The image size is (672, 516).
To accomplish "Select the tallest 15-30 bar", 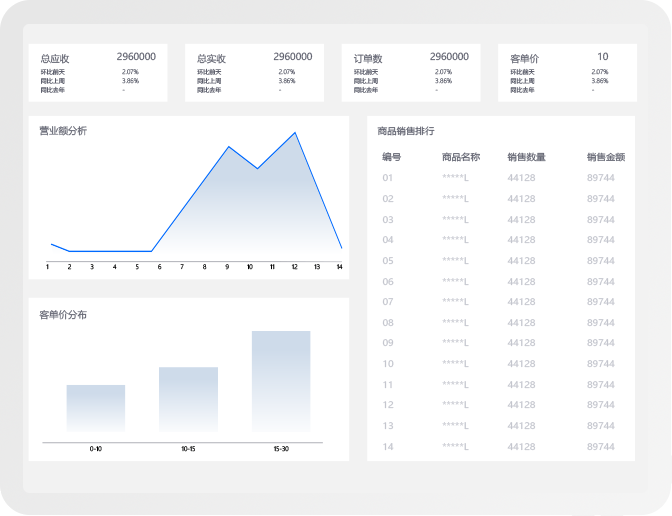I will 281,381.
